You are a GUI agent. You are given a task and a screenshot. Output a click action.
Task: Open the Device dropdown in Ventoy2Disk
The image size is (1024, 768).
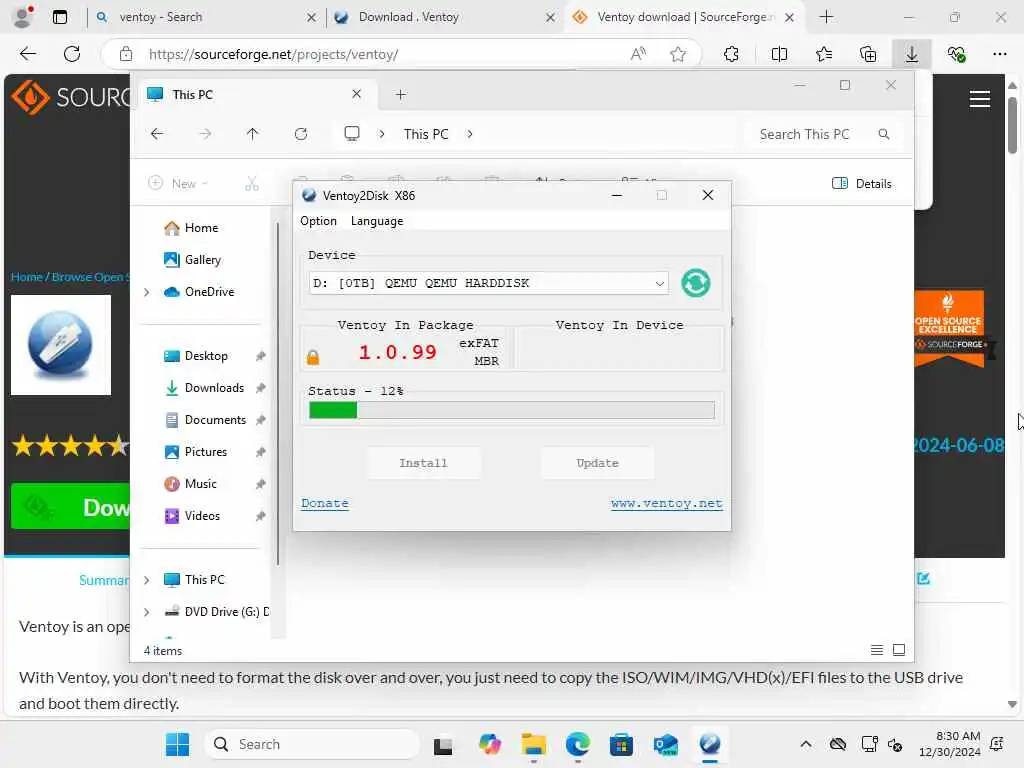pos(488,283)
